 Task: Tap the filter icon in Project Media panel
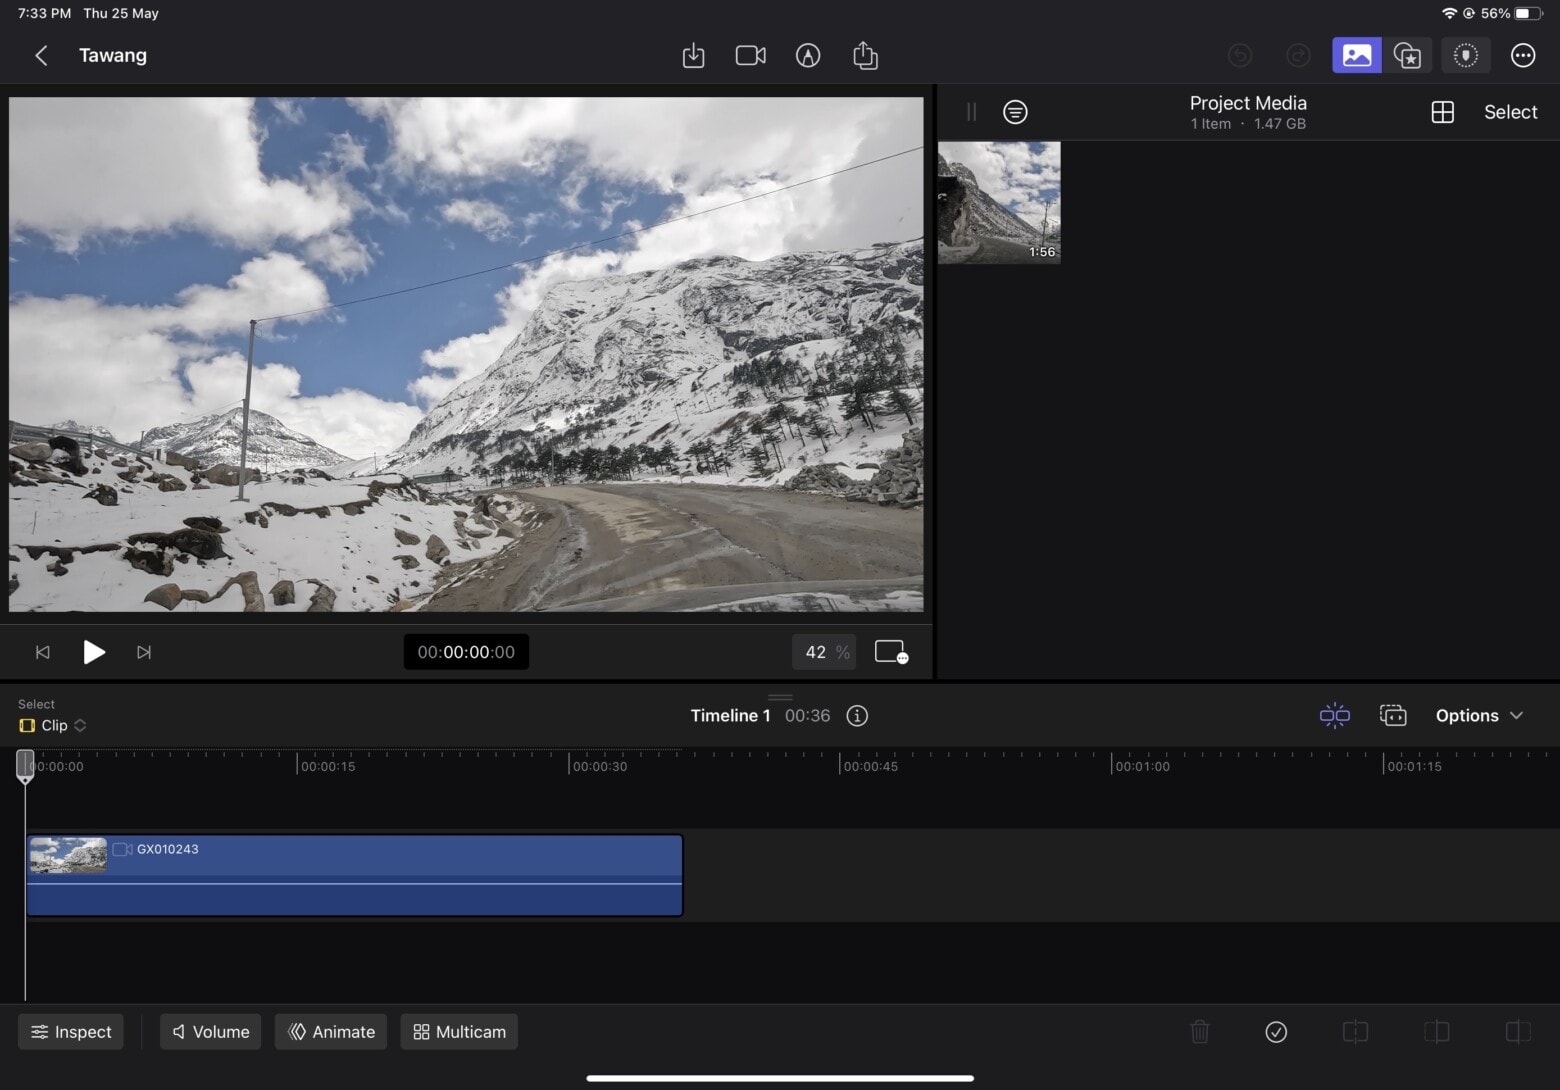pyautogui.click(x=1015, y=111)
